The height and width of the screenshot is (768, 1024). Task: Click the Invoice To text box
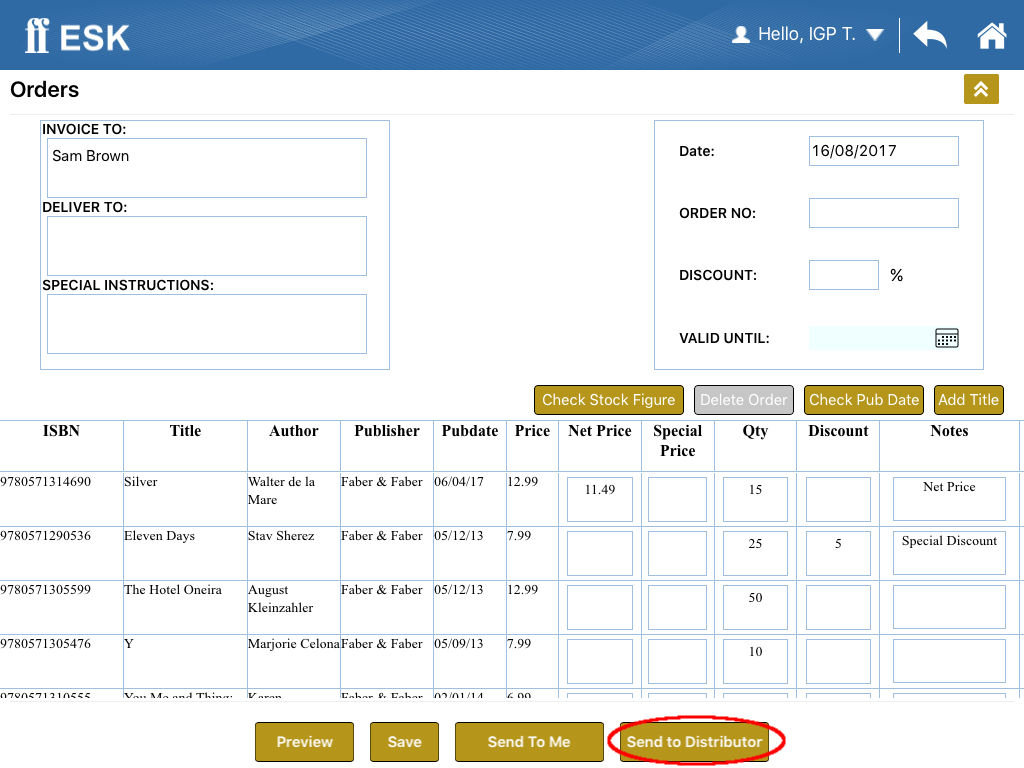pyautogui.click(x=206, y=168)
